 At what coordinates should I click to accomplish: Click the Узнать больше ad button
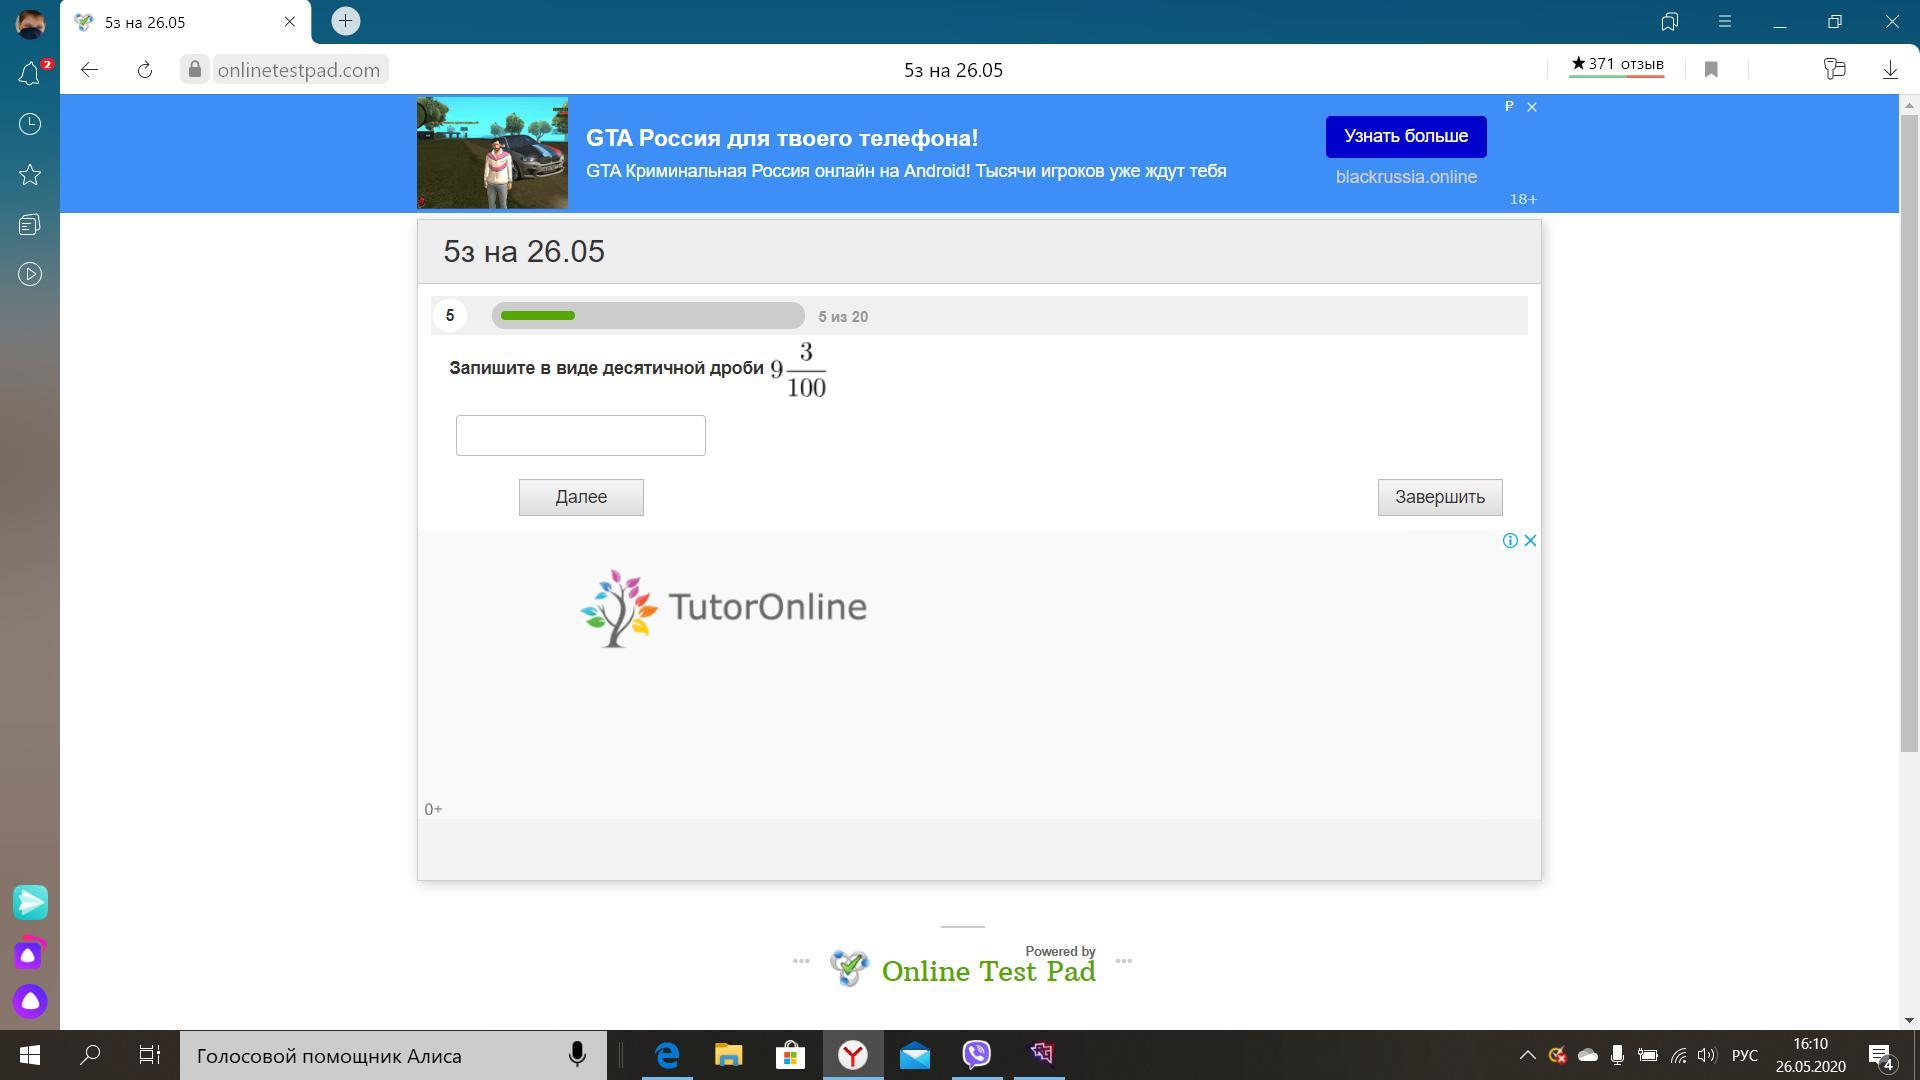click(x=1405, y=136)
